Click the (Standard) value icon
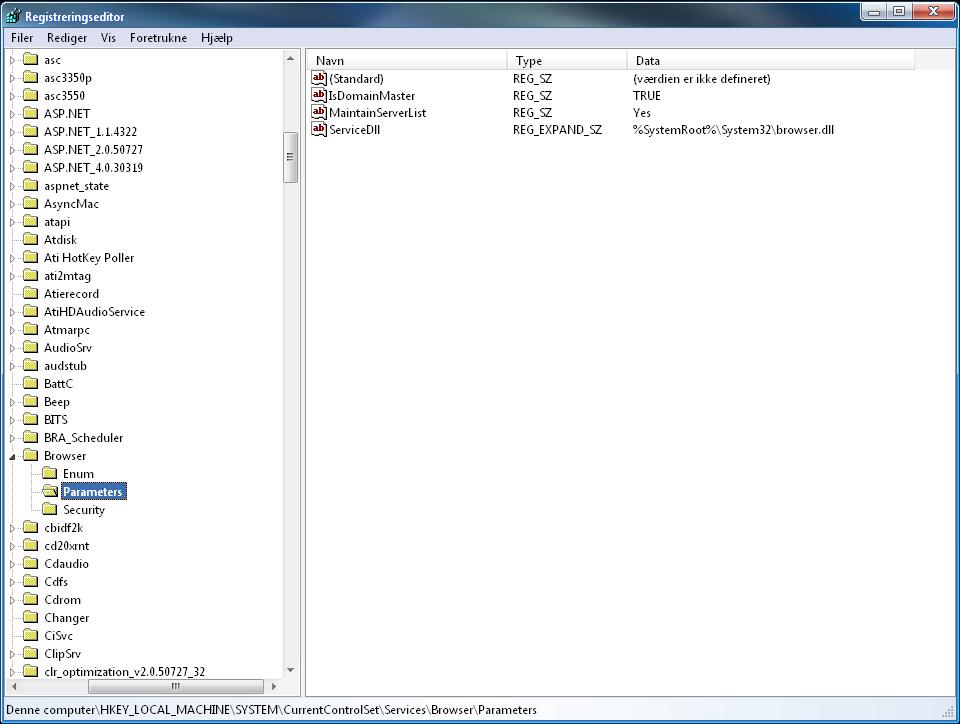This screenshot has height=724, width=960. (318, 78)
